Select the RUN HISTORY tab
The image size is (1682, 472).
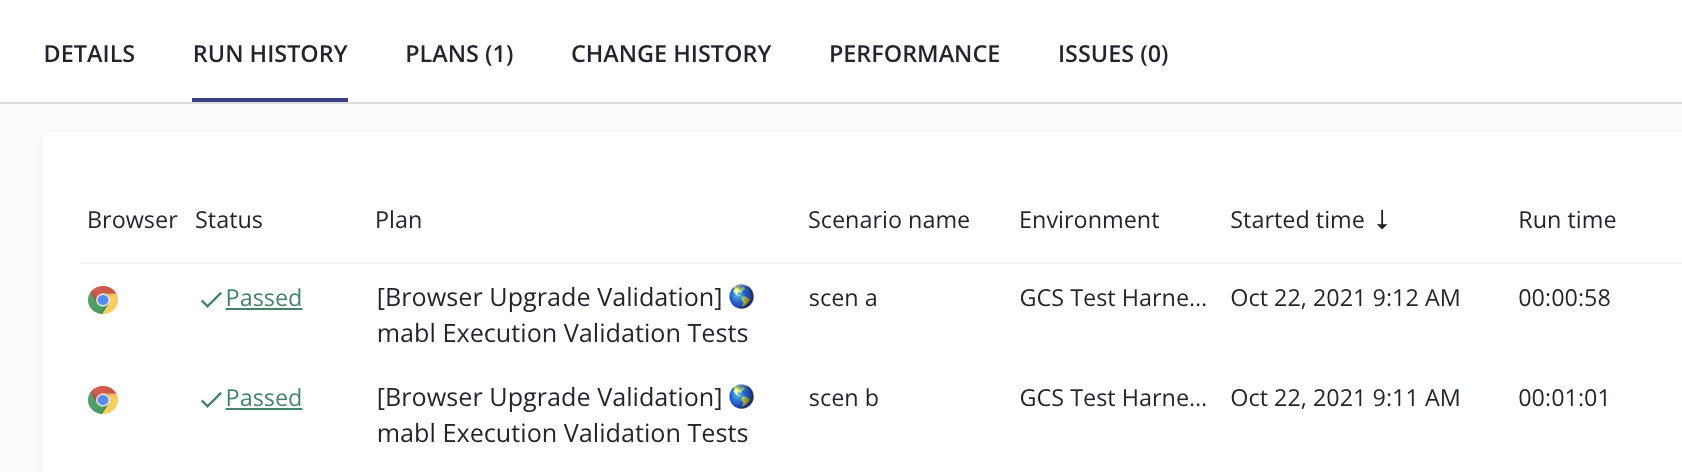[x=270, y=54]
